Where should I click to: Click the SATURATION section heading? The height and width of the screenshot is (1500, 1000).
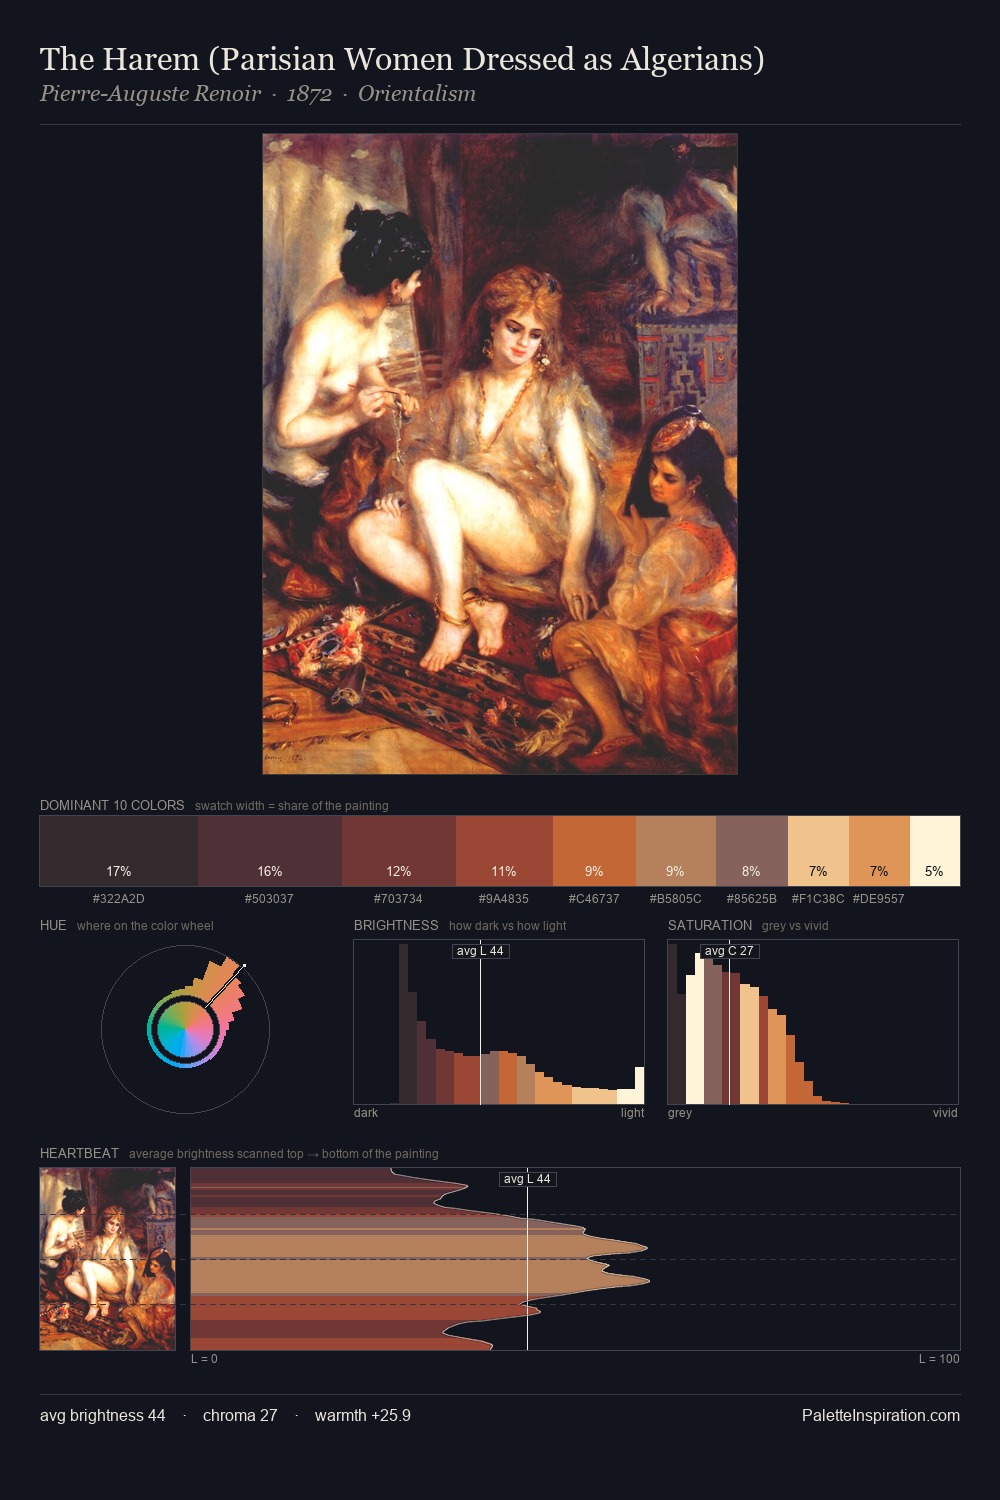710,925
